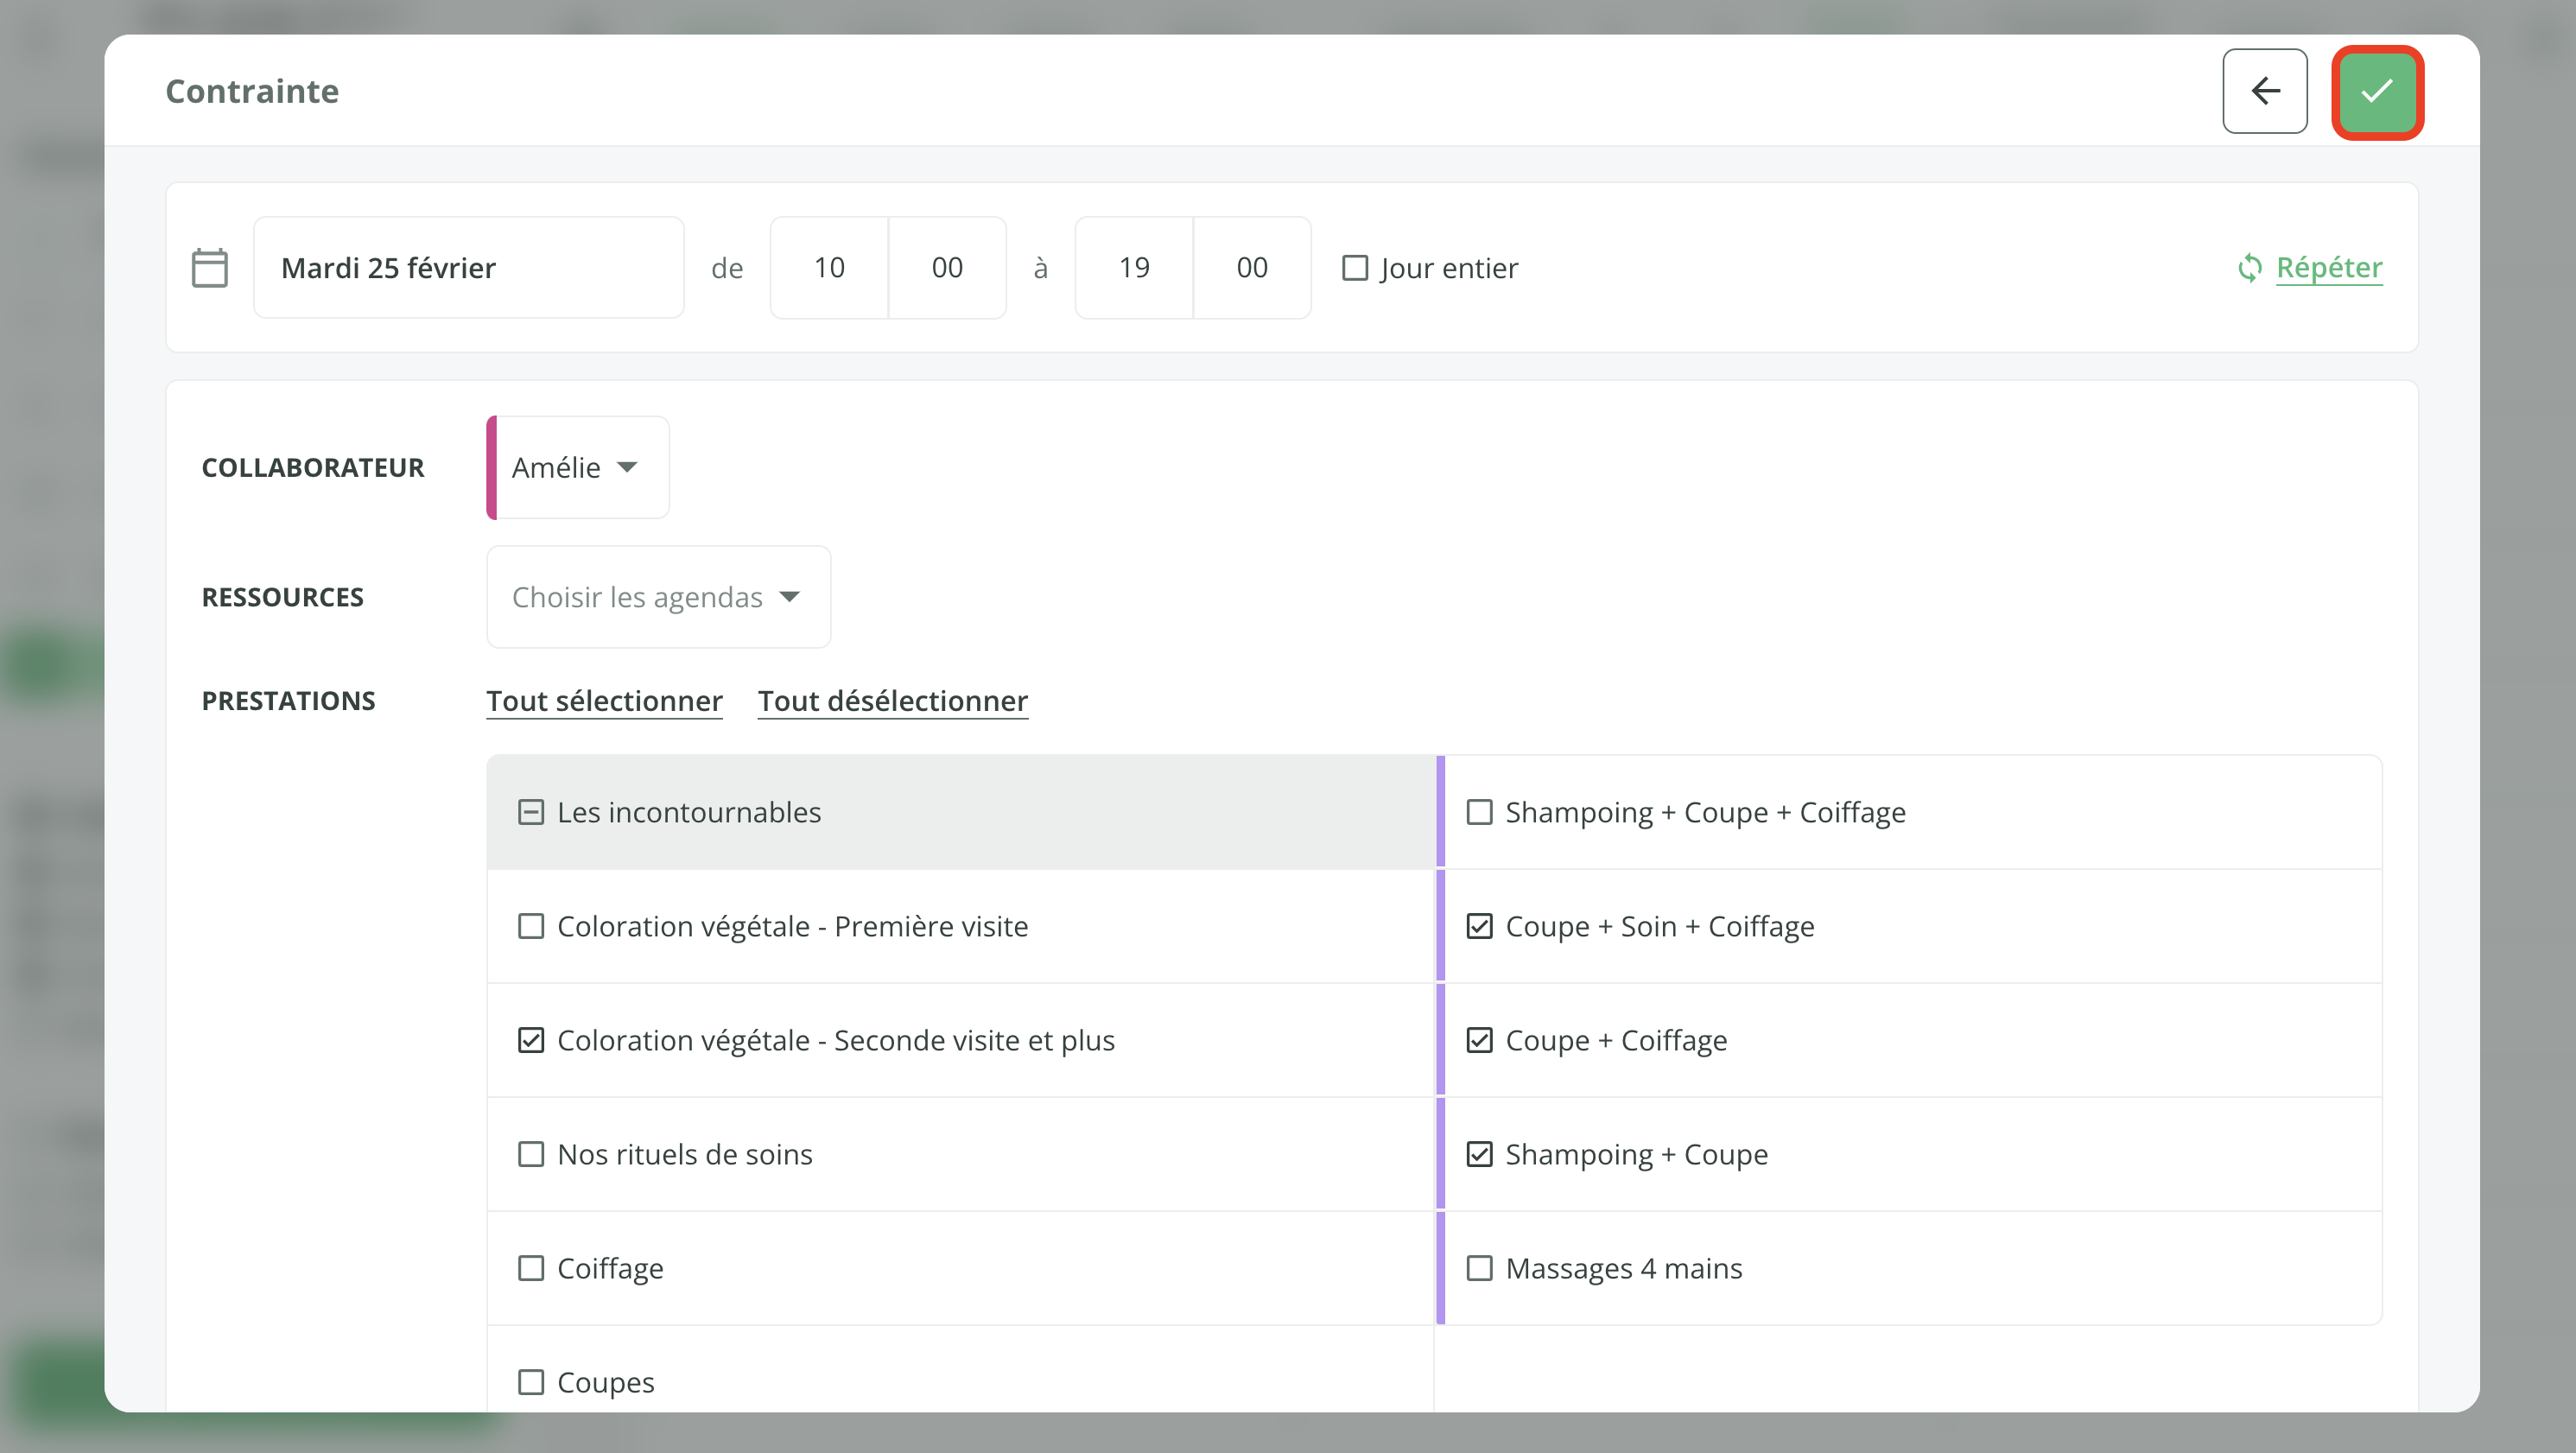The width and height of the screenshot is (2576, 1453).
Task: Uncheck the Coupe + Soin + Coiffage prestation
Action: [1479, 926]
